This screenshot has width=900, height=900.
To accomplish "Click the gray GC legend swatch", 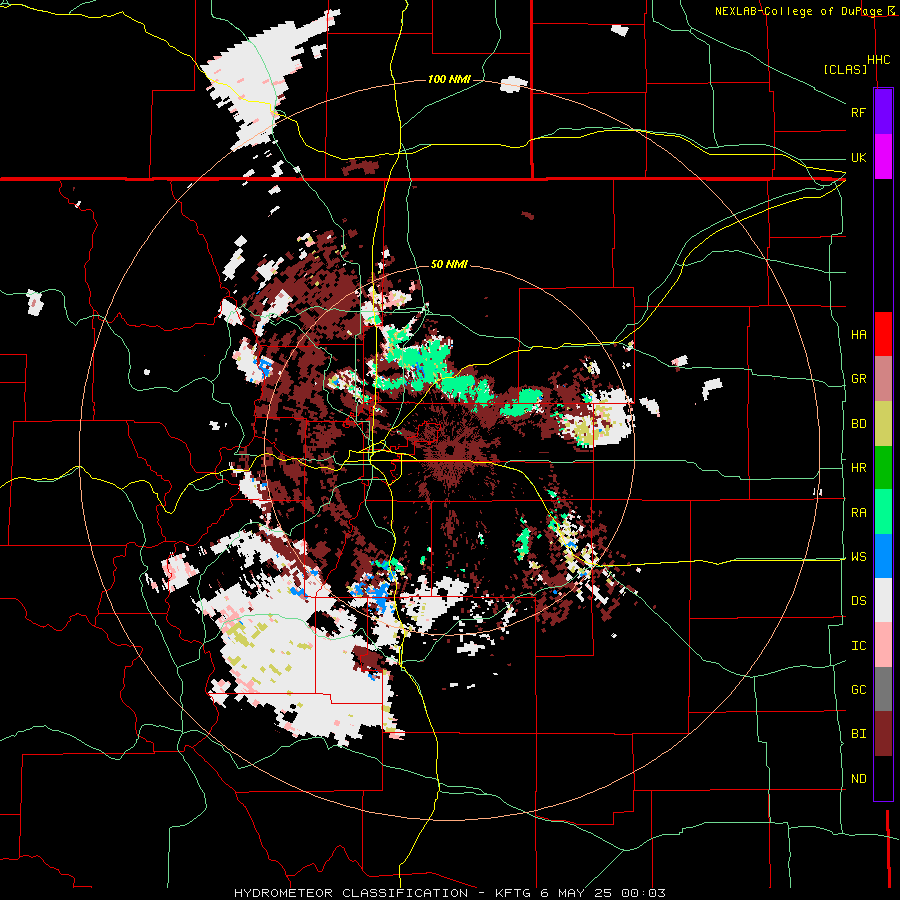I will [883, 689].
